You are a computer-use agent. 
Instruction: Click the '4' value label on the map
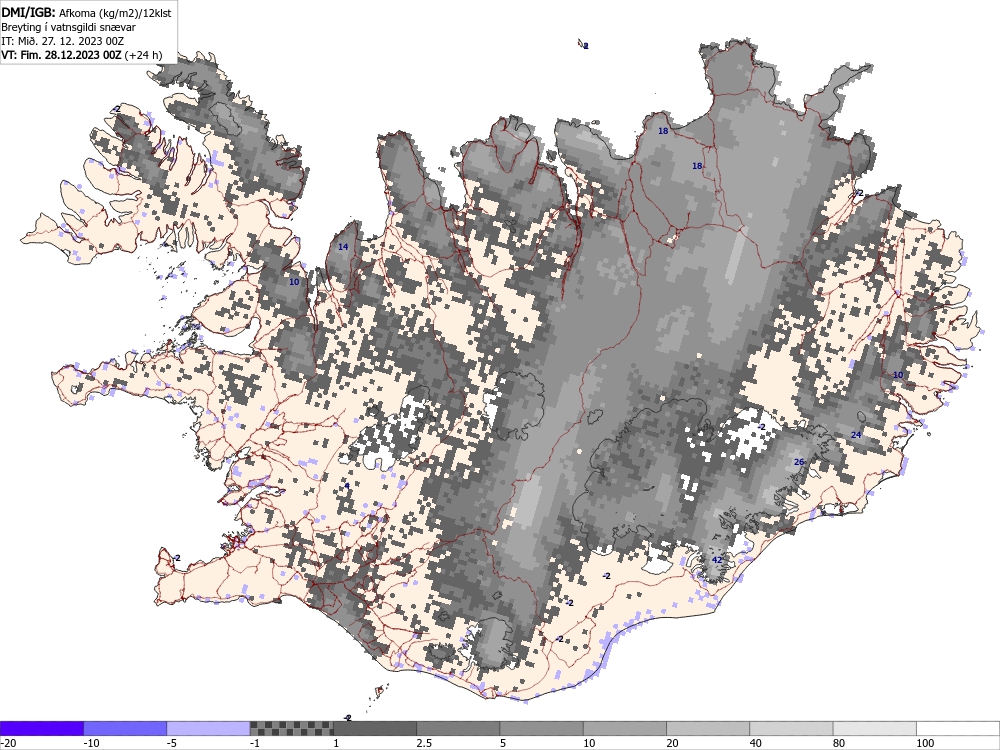coord(347,486)
